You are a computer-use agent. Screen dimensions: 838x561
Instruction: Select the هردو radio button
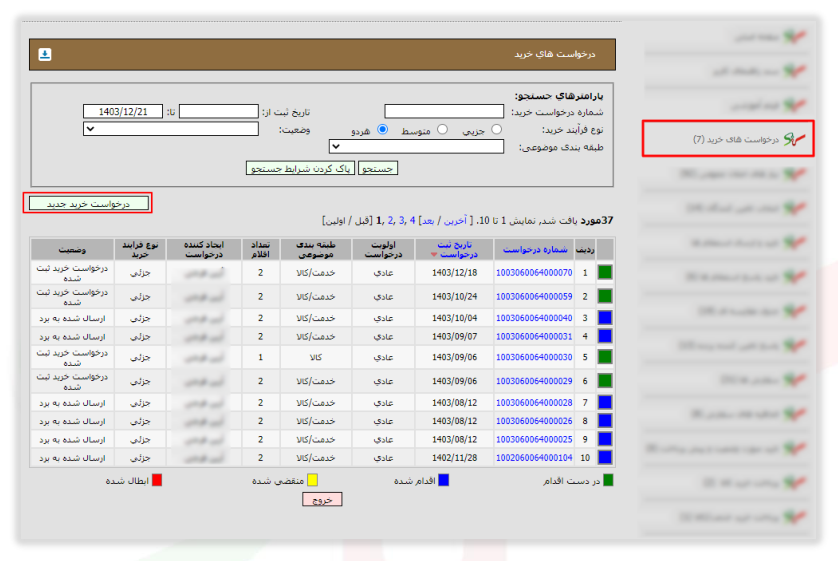(x=383, y=129)
